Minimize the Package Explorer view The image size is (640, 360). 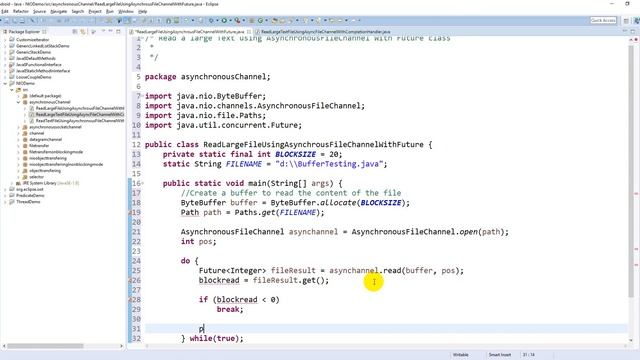tap(110, 31)
